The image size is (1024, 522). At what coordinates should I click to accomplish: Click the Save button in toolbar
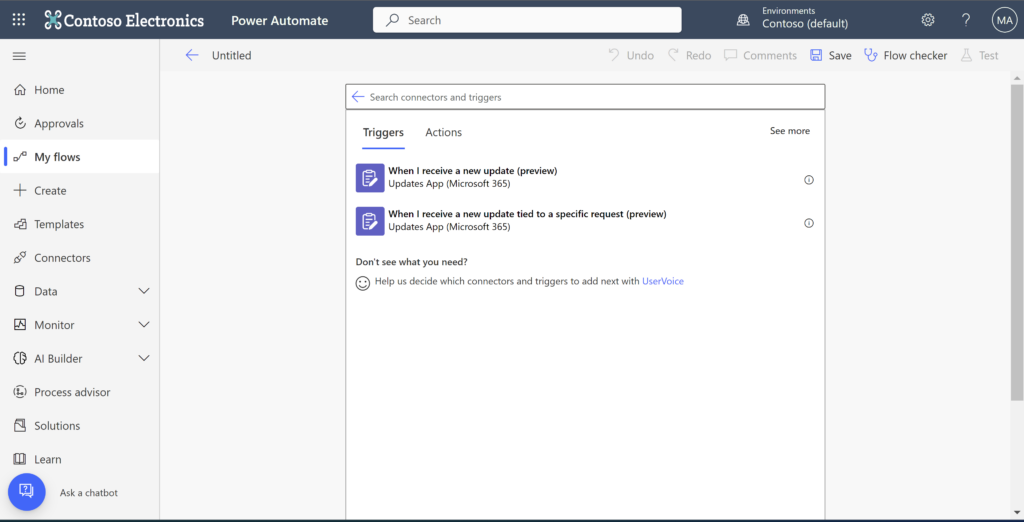tap(830, 55)
